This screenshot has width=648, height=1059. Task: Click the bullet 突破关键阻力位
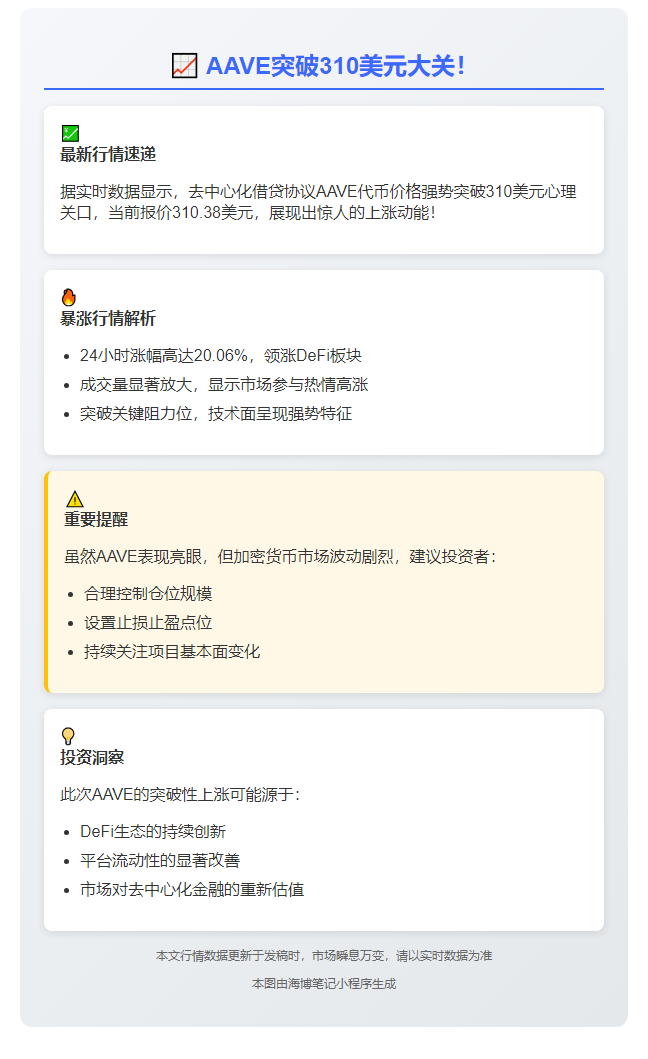coord(216,413)
